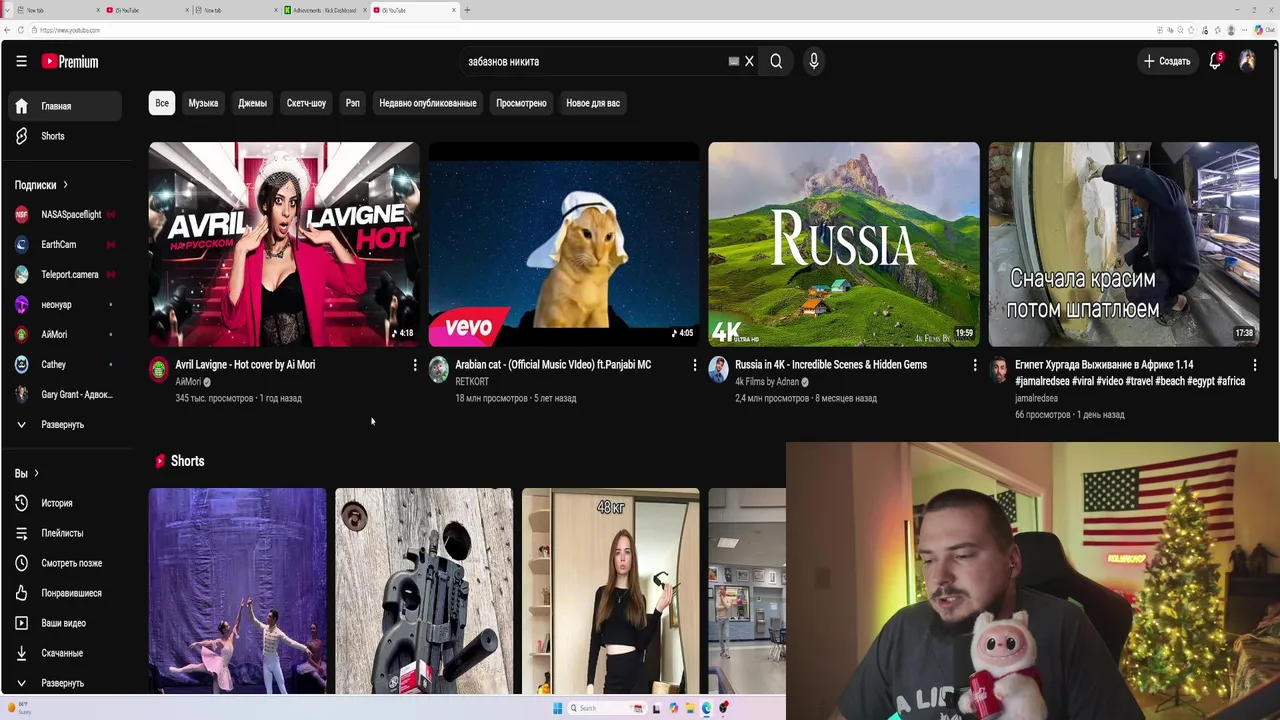
Task: Open the account avatar menu
Action: pyautogui.click(x=1247, y=61)
